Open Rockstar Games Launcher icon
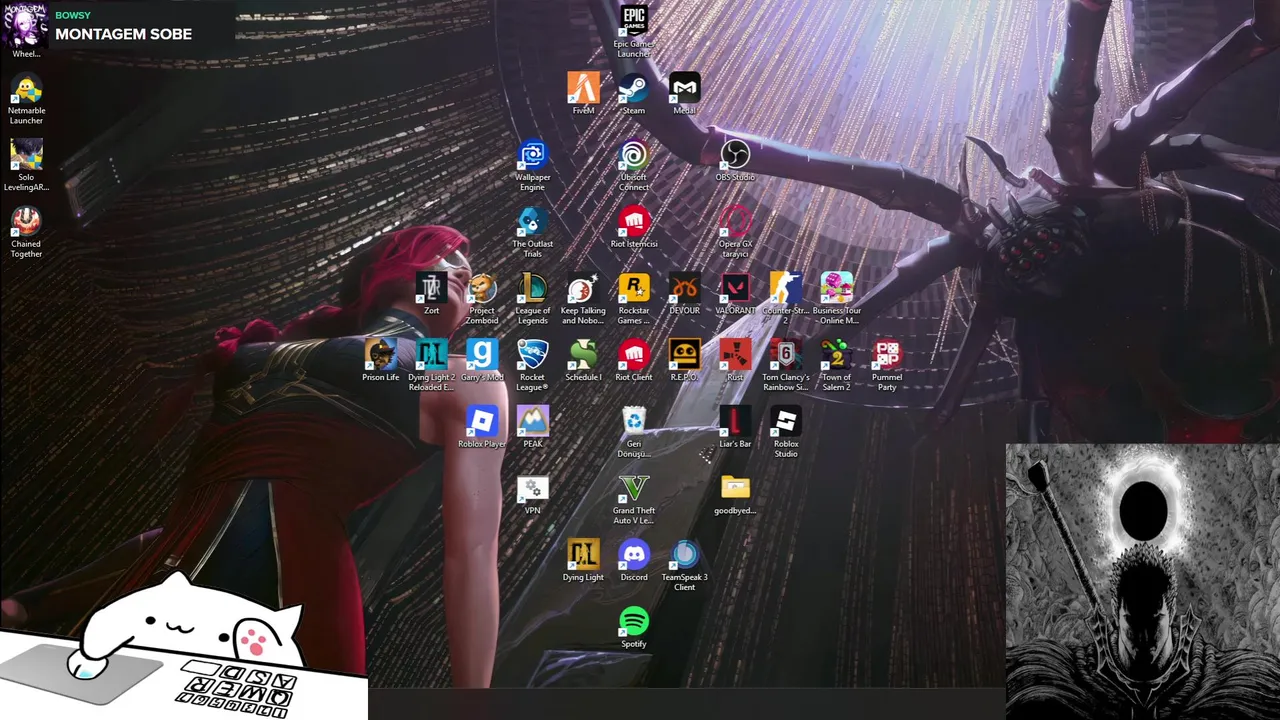1280x720 pixels. 634,288
